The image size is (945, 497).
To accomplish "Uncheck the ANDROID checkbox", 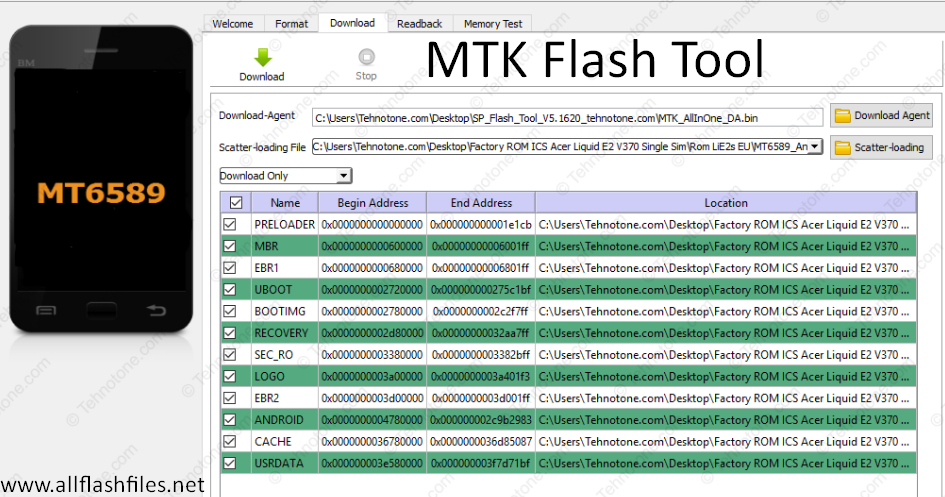I will point(230,420).
